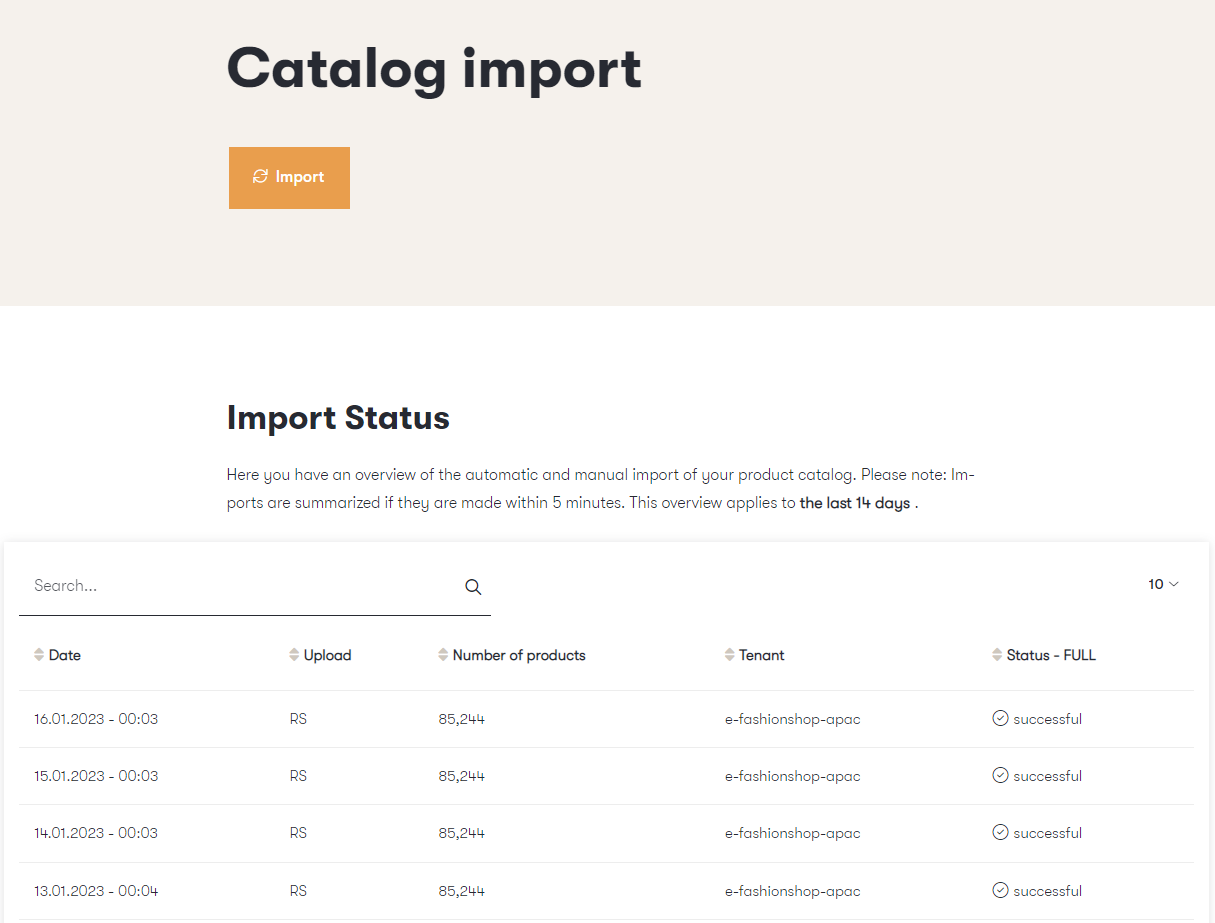
Task: Open the rows-per-page dropdown showing 10
Action: tap(1163, 585)
